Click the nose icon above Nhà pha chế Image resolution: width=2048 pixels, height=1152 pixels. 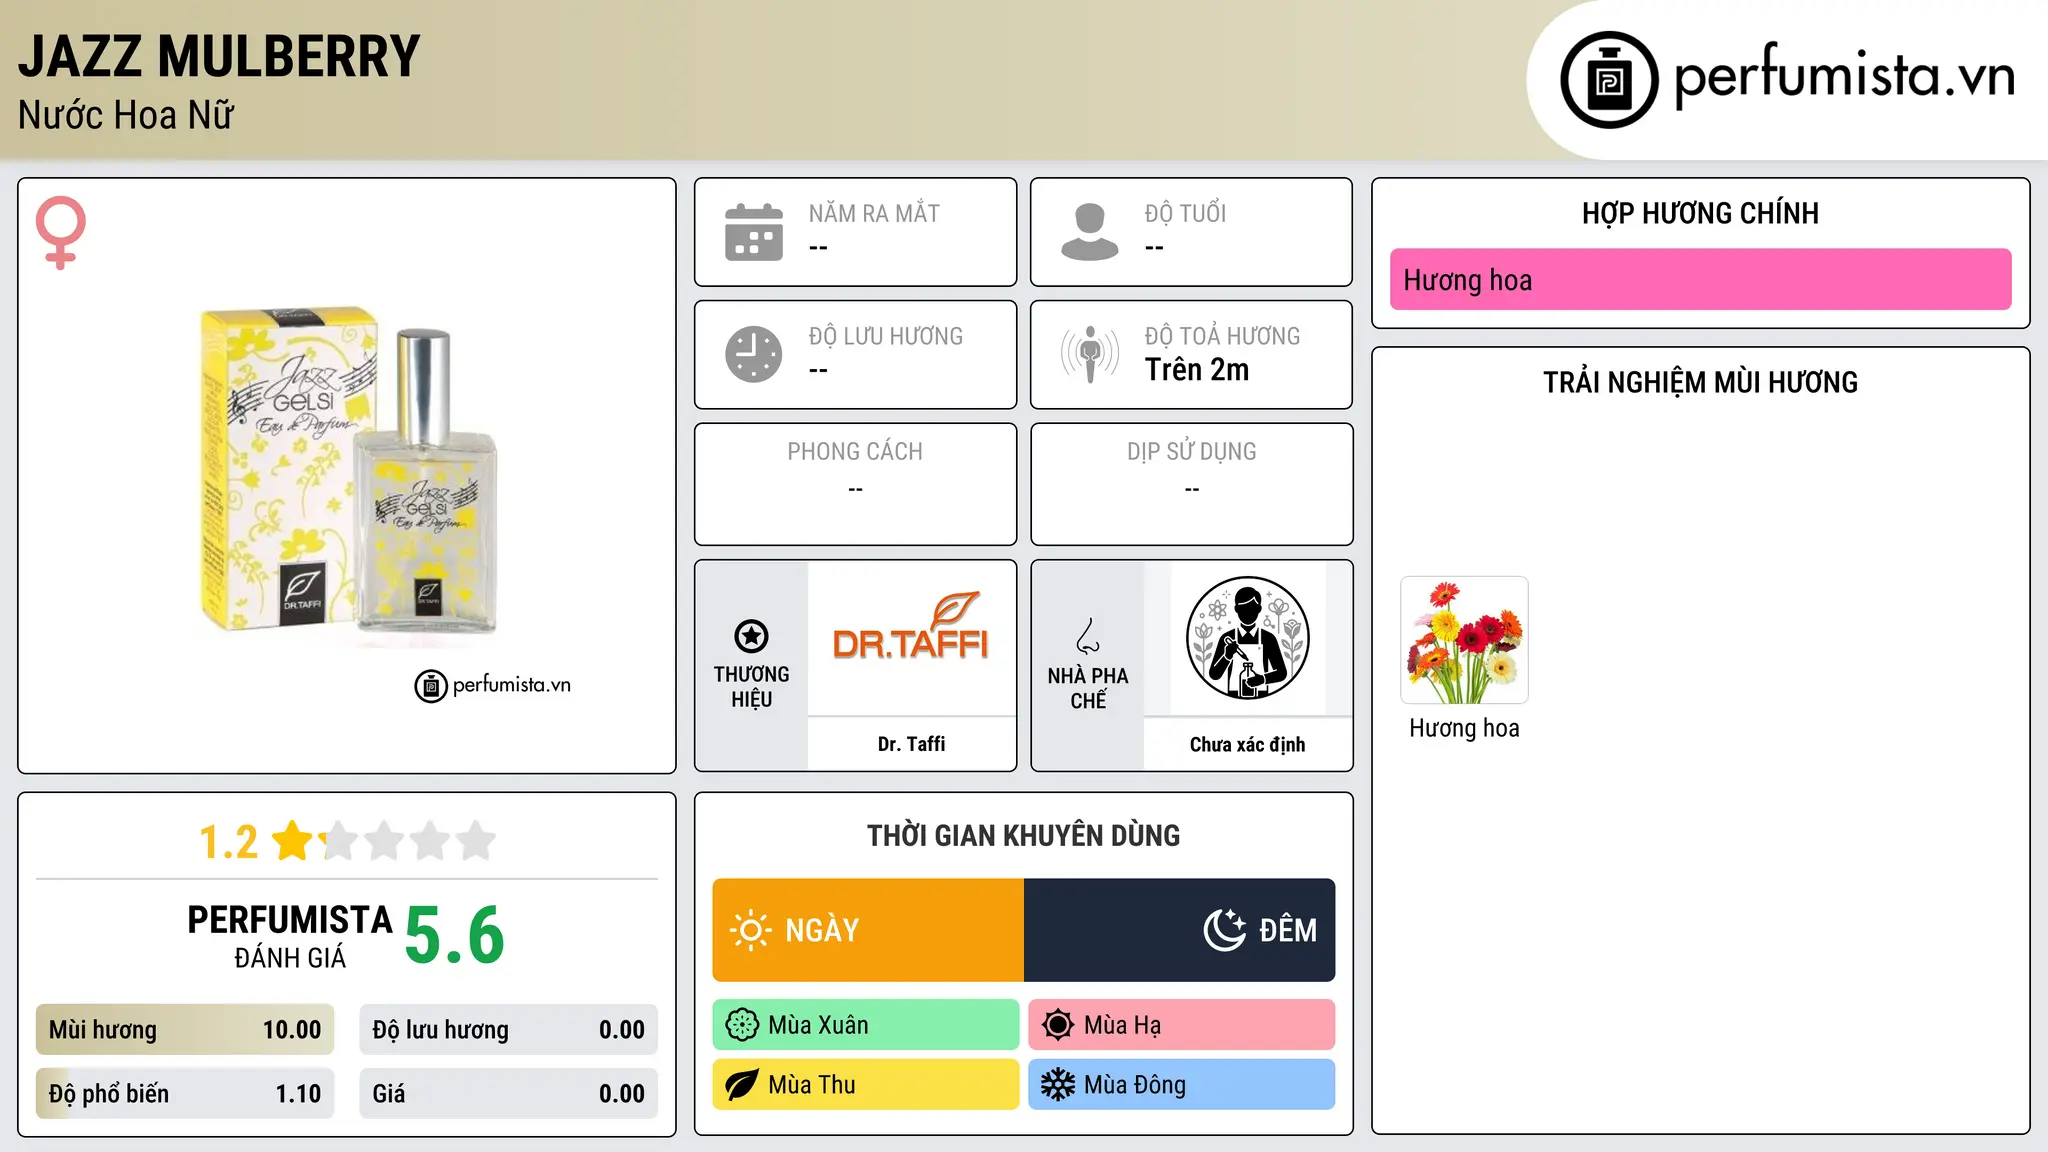point(1087,636)
